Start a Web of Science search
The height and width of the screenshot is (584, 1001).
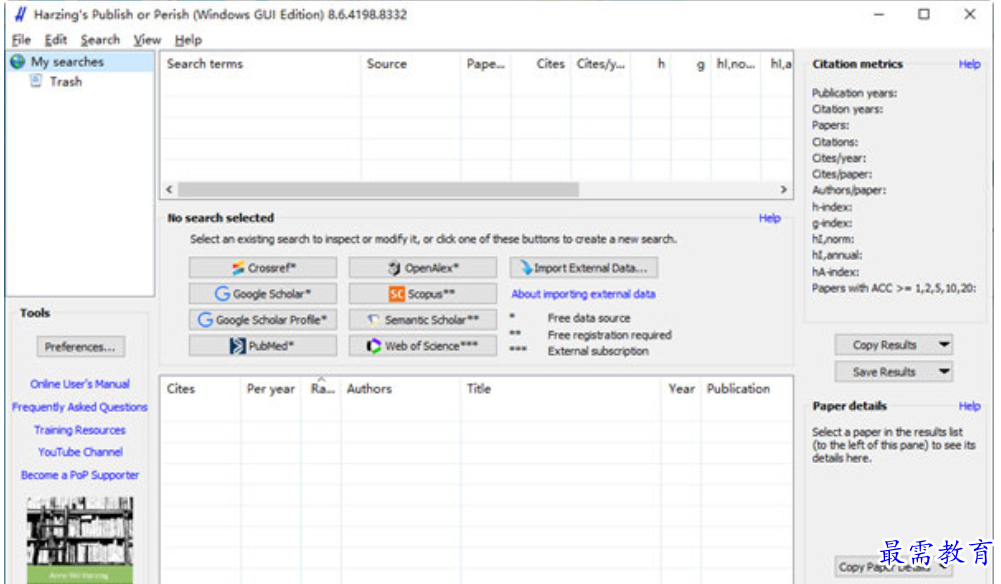point(423,346)
